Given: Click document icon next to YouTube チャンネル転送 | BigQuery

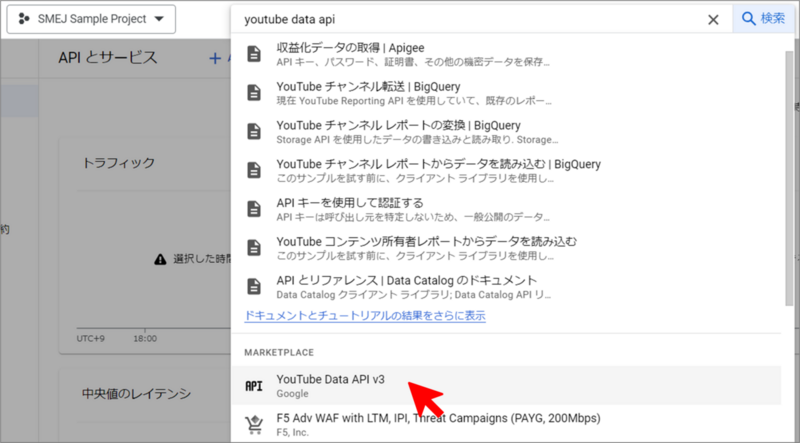Looking at the screenshot, I should 254,92.
